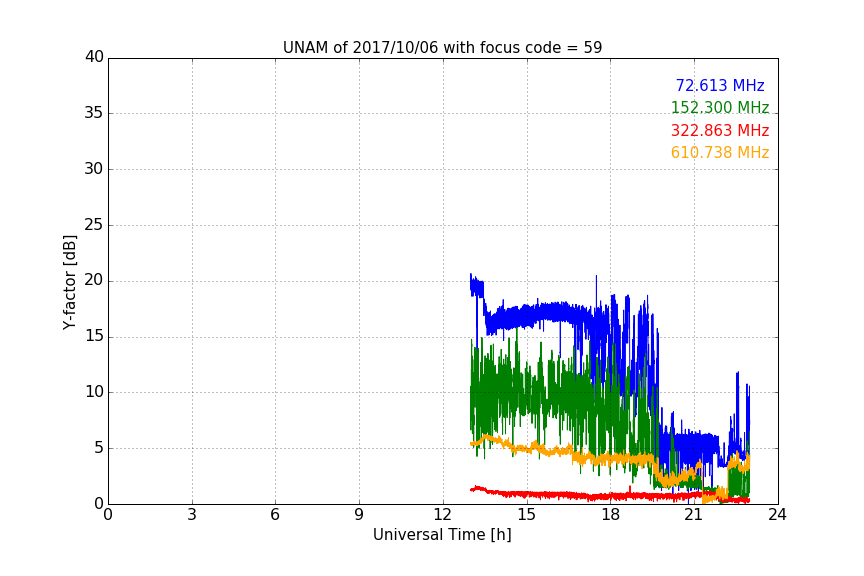Click the blue 72.613 MHz trace plateau near 16 h

(555, 313)
